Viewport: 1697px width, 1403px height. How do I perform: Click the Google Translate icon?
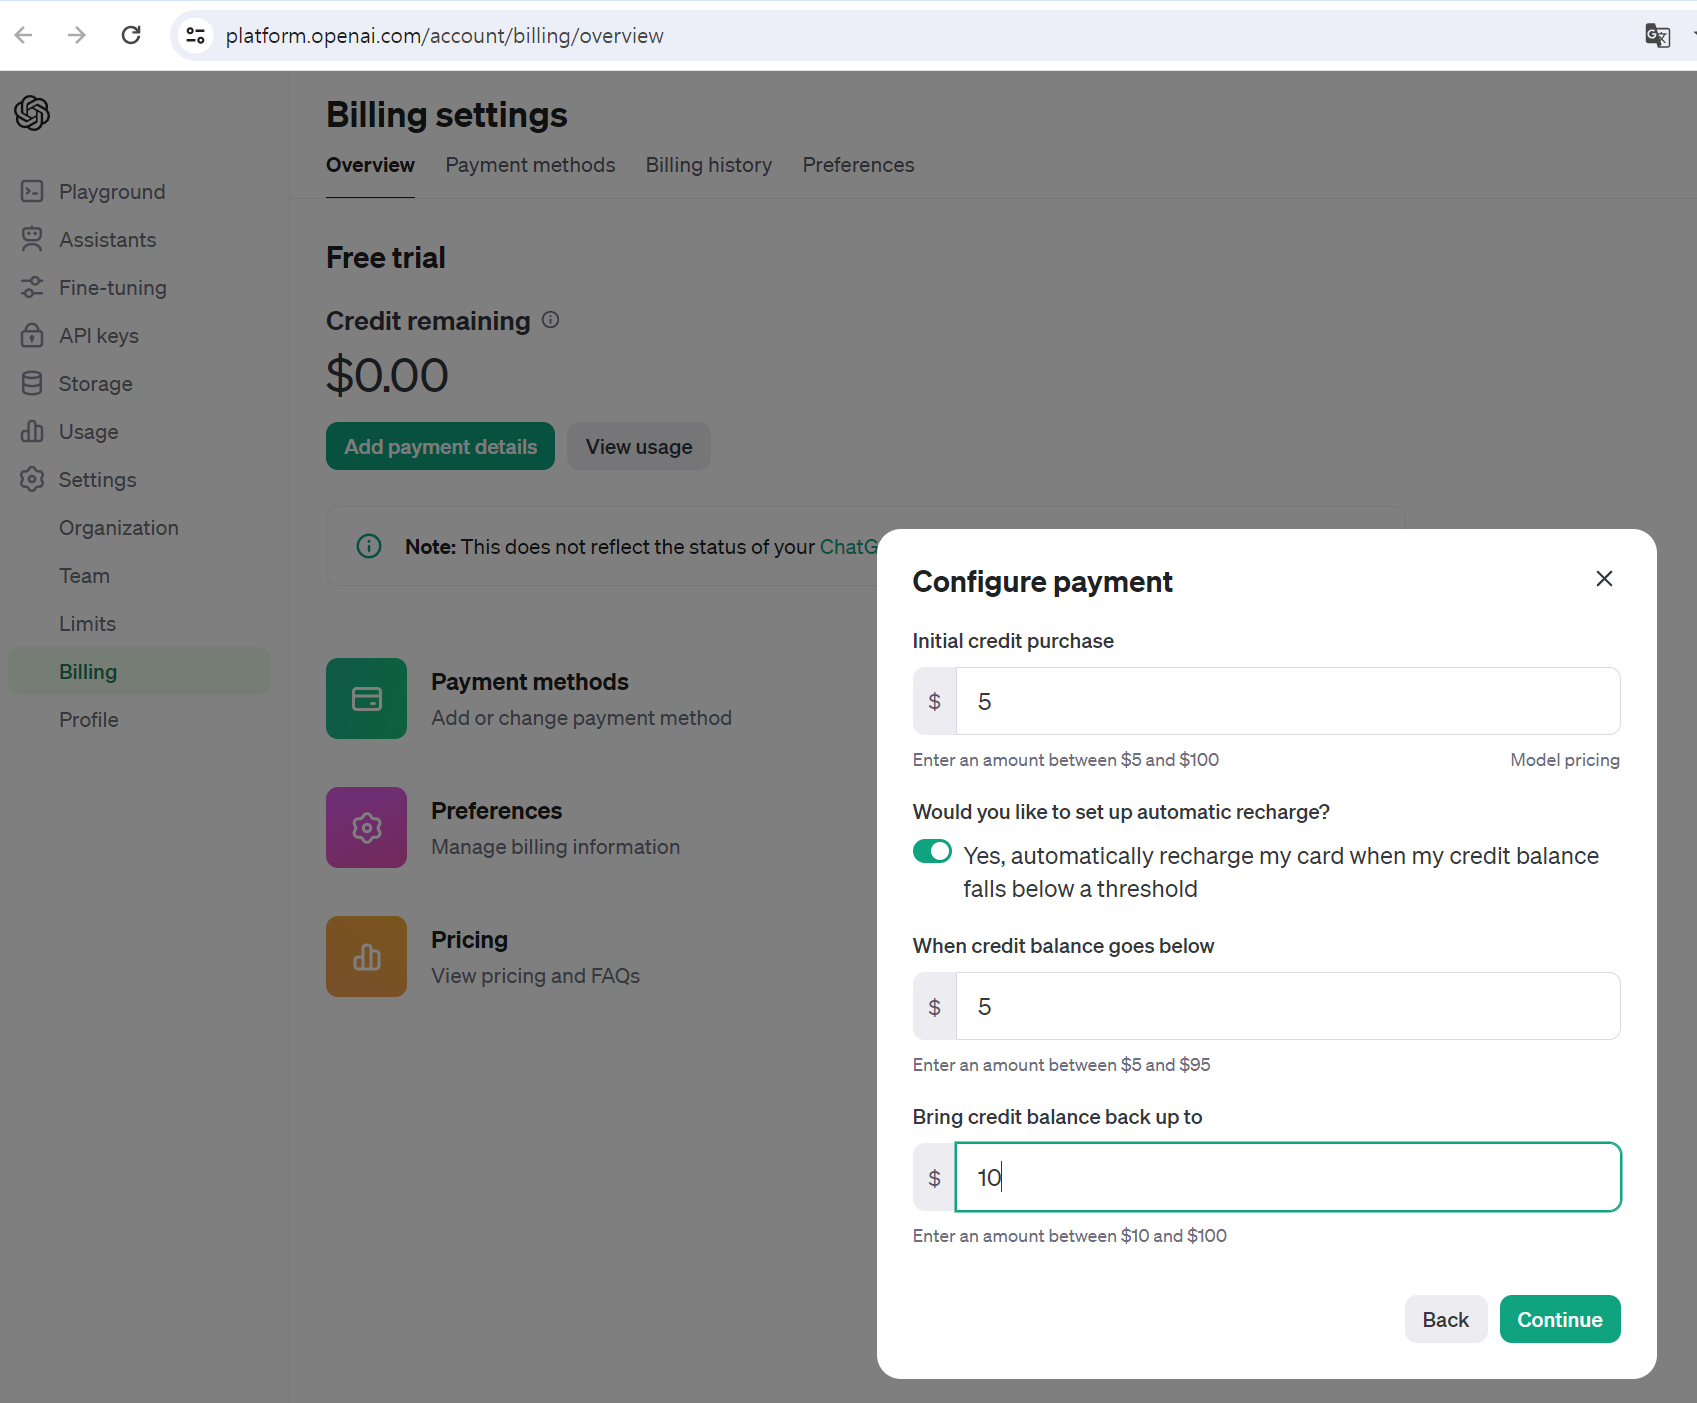[1657, 36]
